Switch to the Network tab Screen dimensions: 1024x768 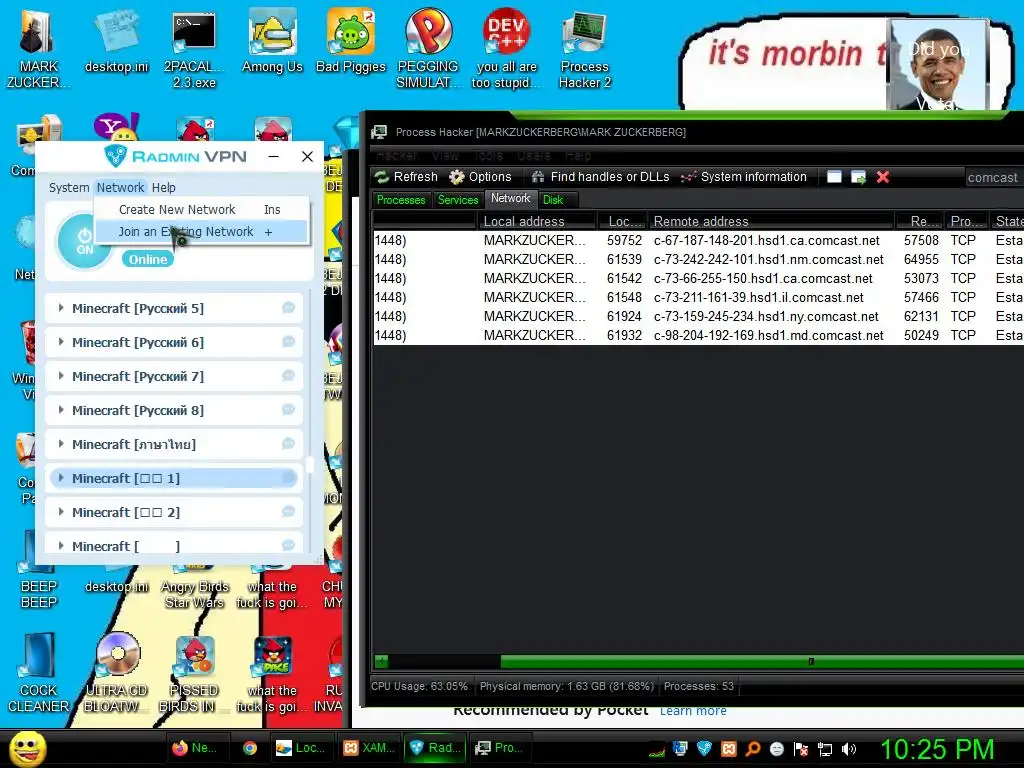pos(511,199)
